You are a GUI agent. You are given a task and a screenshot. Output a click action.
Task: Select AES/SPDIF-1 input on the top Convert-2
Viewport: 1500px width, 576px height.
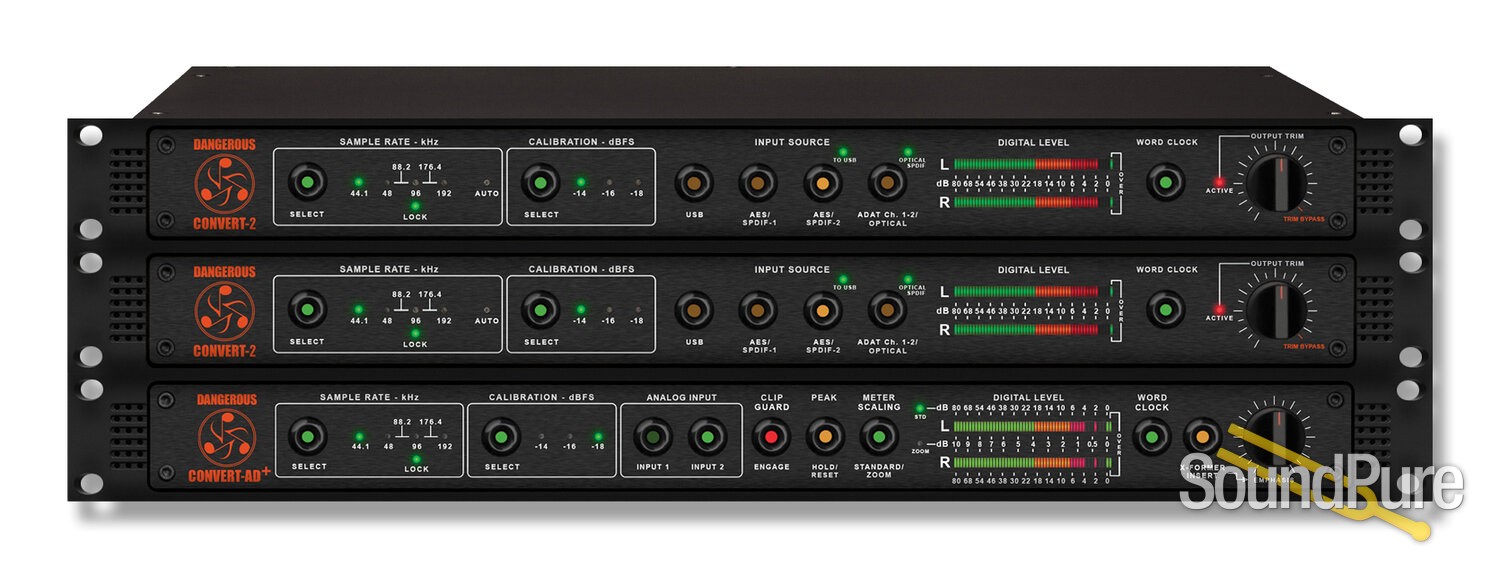[x=757, y=184]
